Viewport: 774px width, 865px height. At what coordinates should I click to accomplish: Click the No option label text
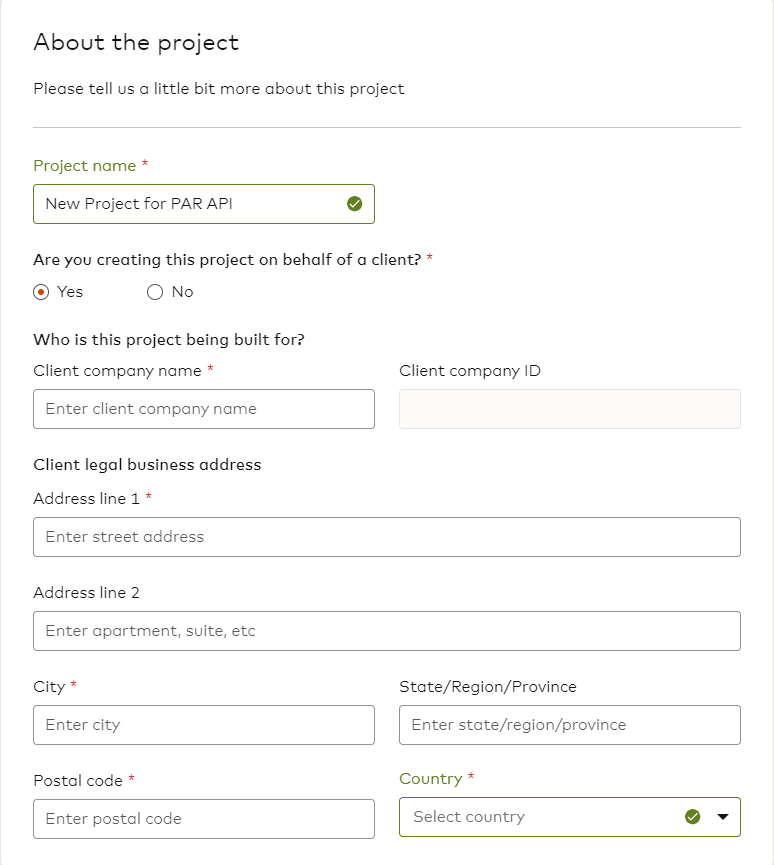click(x=183, y=292)
